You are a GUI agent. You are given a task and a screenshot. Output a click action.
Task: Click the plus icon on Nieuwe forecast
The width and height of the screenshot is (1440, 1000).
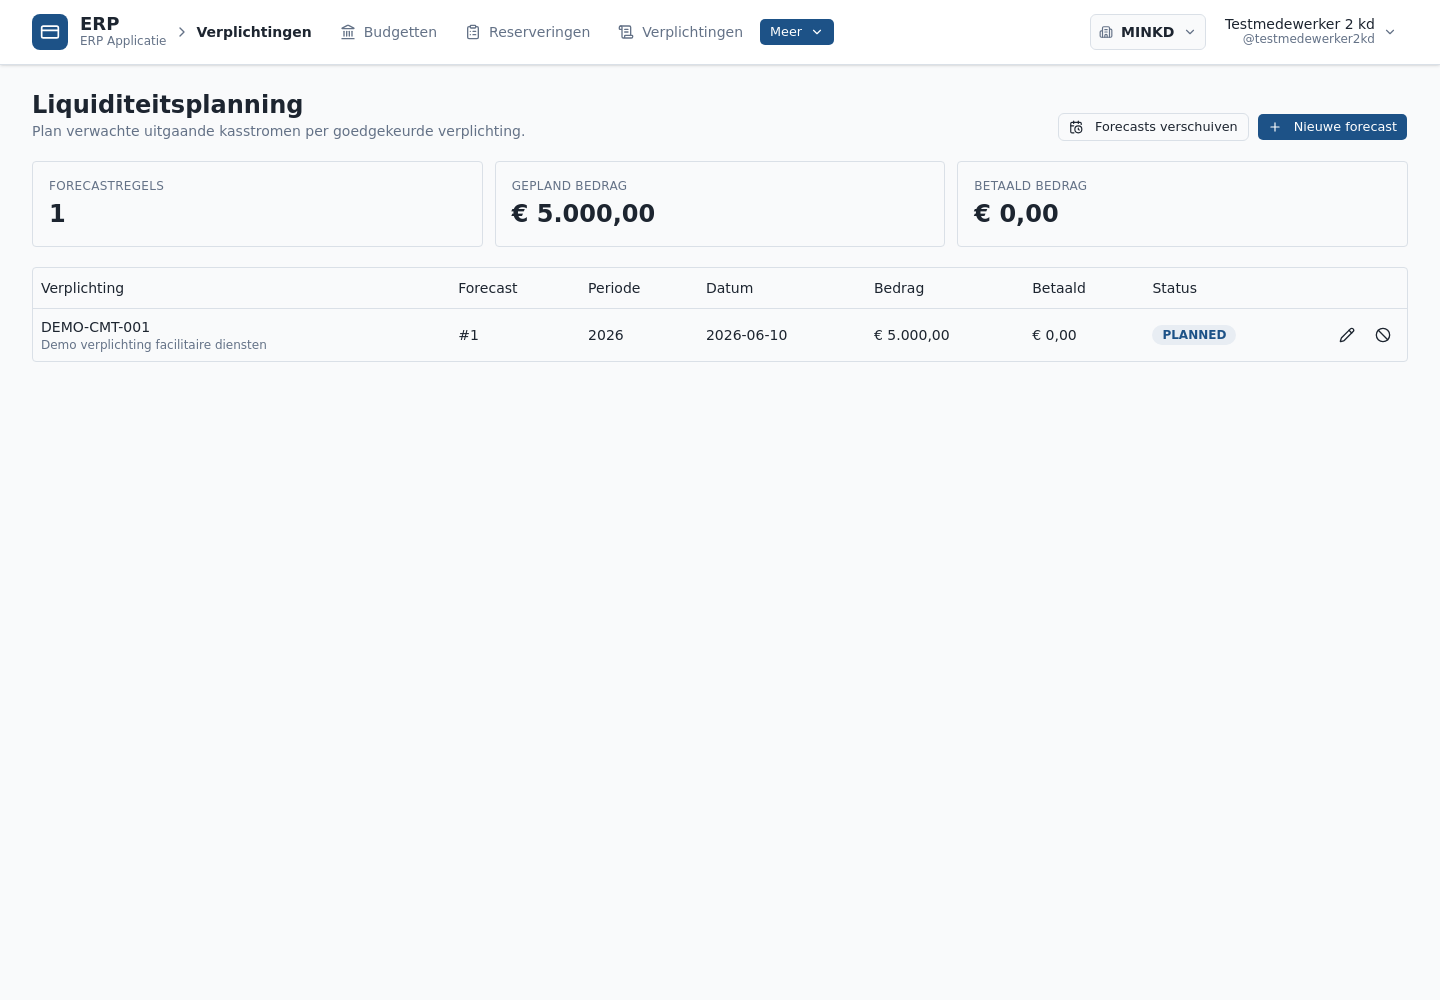(1275, 127)
